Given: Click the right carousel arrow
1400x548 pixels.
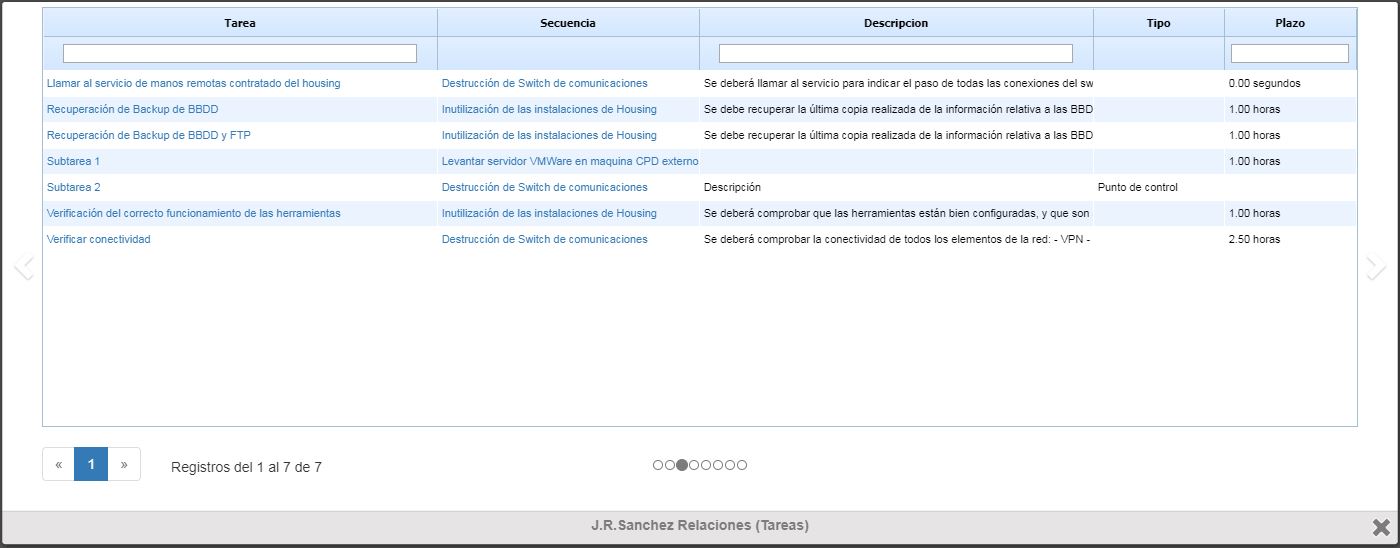Looking at the screenshot, I should pyautogui.click(x=1376, y=266).
